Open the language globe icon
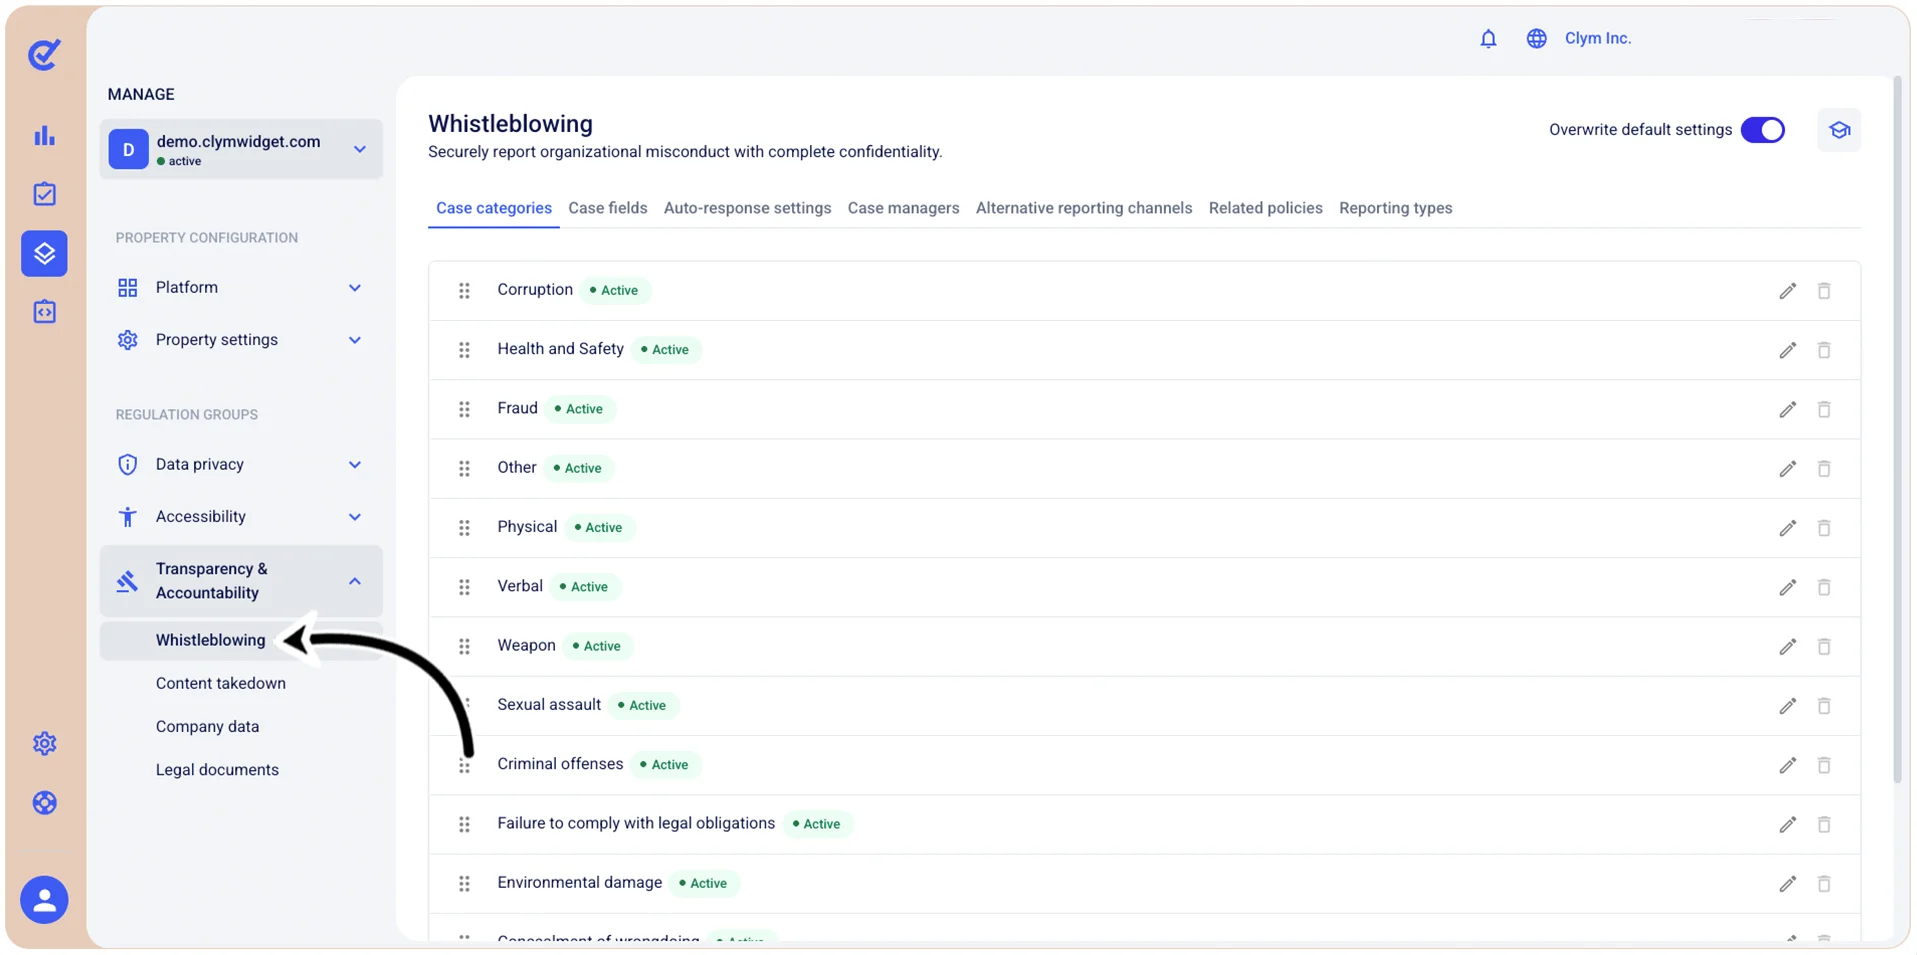The width and height of the screenshot is (1917, 955). click(x=1536, y=39)
